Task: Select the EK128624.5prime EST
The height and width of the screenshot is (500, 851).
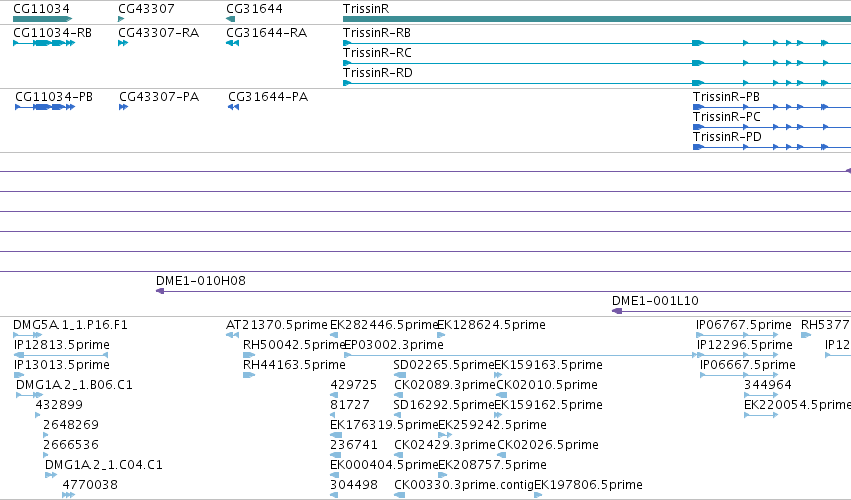Action: [x=491, y=325]
